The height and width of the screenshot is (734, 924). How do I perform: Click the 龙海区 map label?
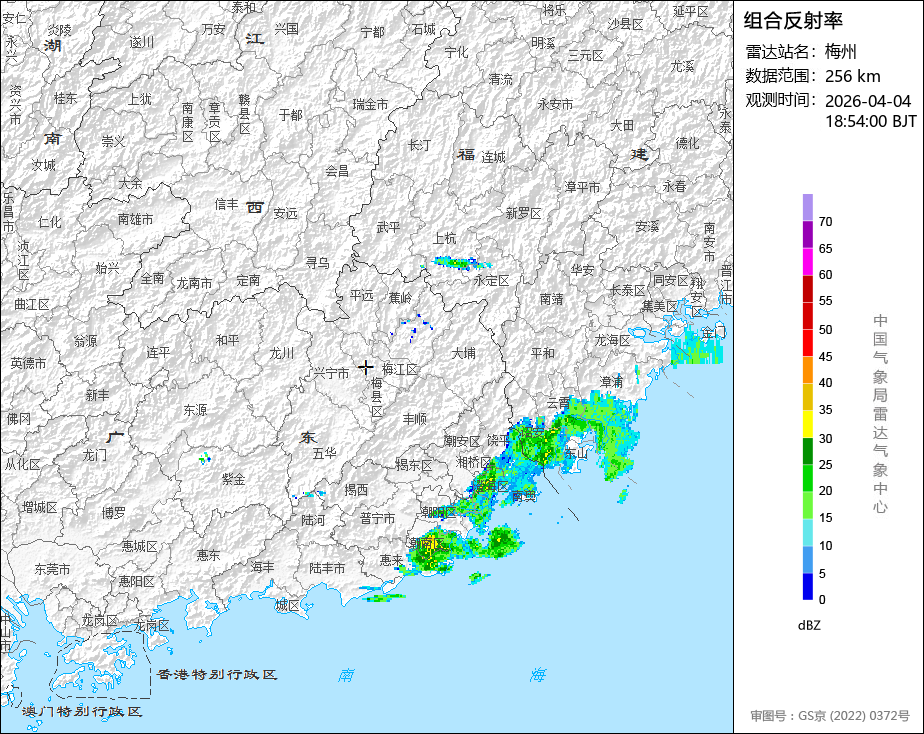coord(612,340)
